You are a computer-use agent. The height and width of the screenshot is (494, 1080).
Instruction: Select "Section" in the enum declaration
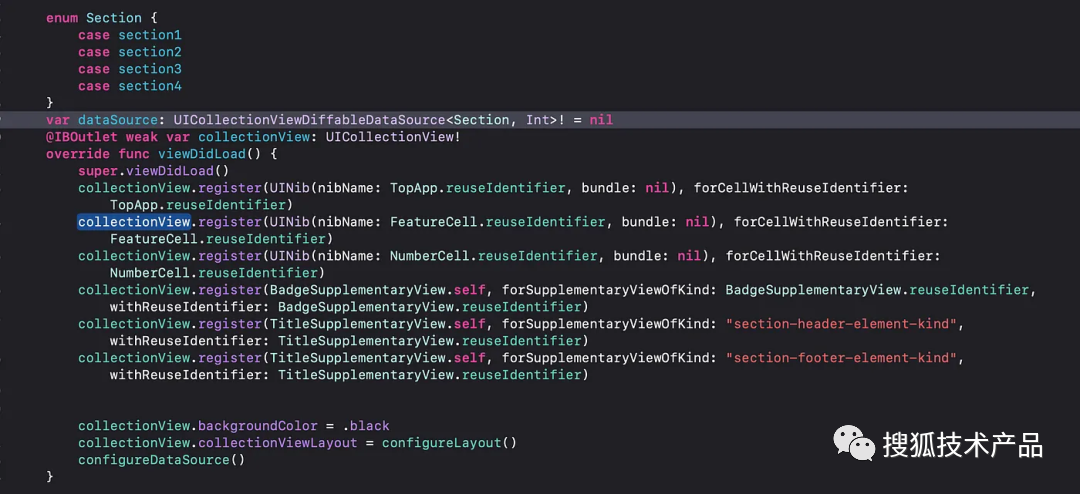coord(114,18)
